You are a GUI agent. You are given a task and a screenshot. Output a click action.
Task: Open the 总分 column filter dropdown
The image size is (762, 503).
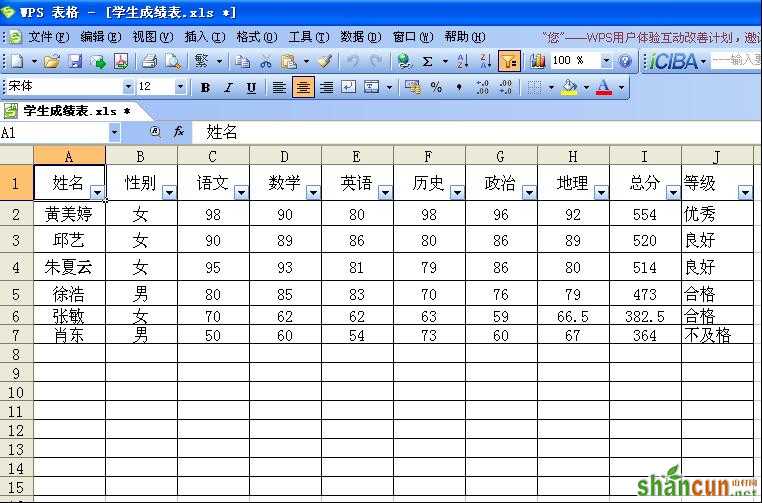(x=673, y=192)
